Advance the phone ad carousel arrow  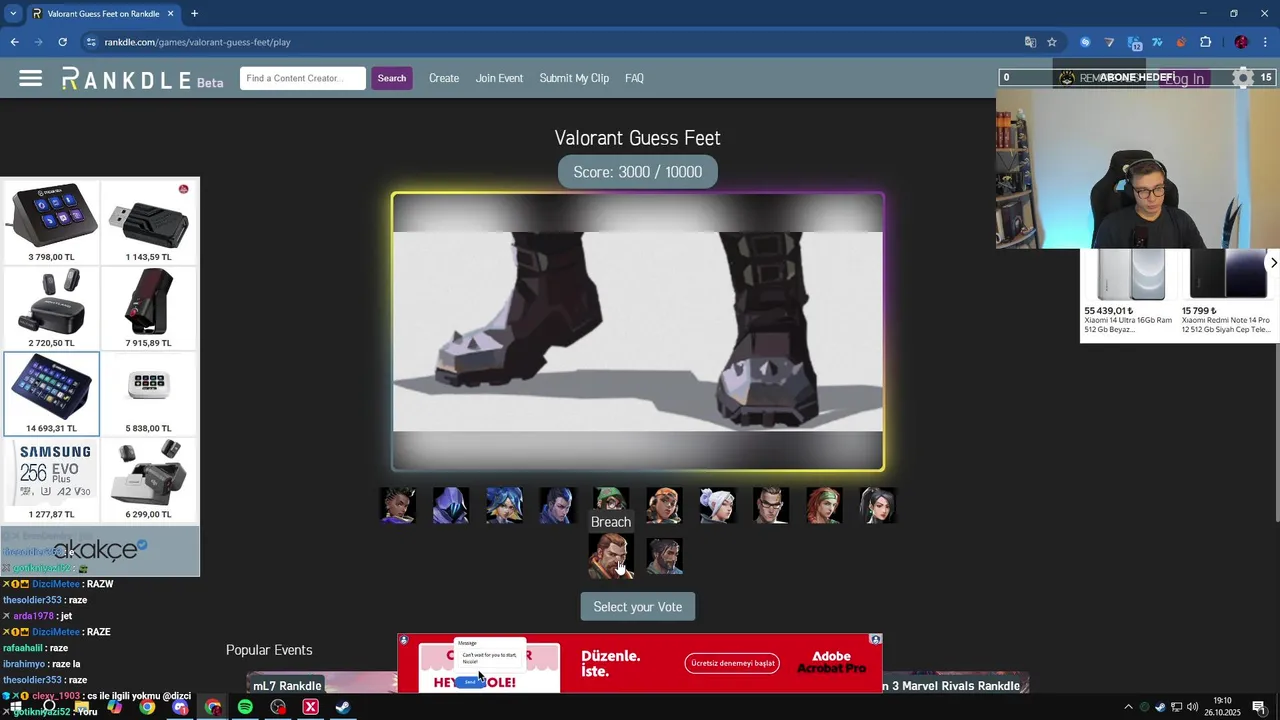point(1273,263)
